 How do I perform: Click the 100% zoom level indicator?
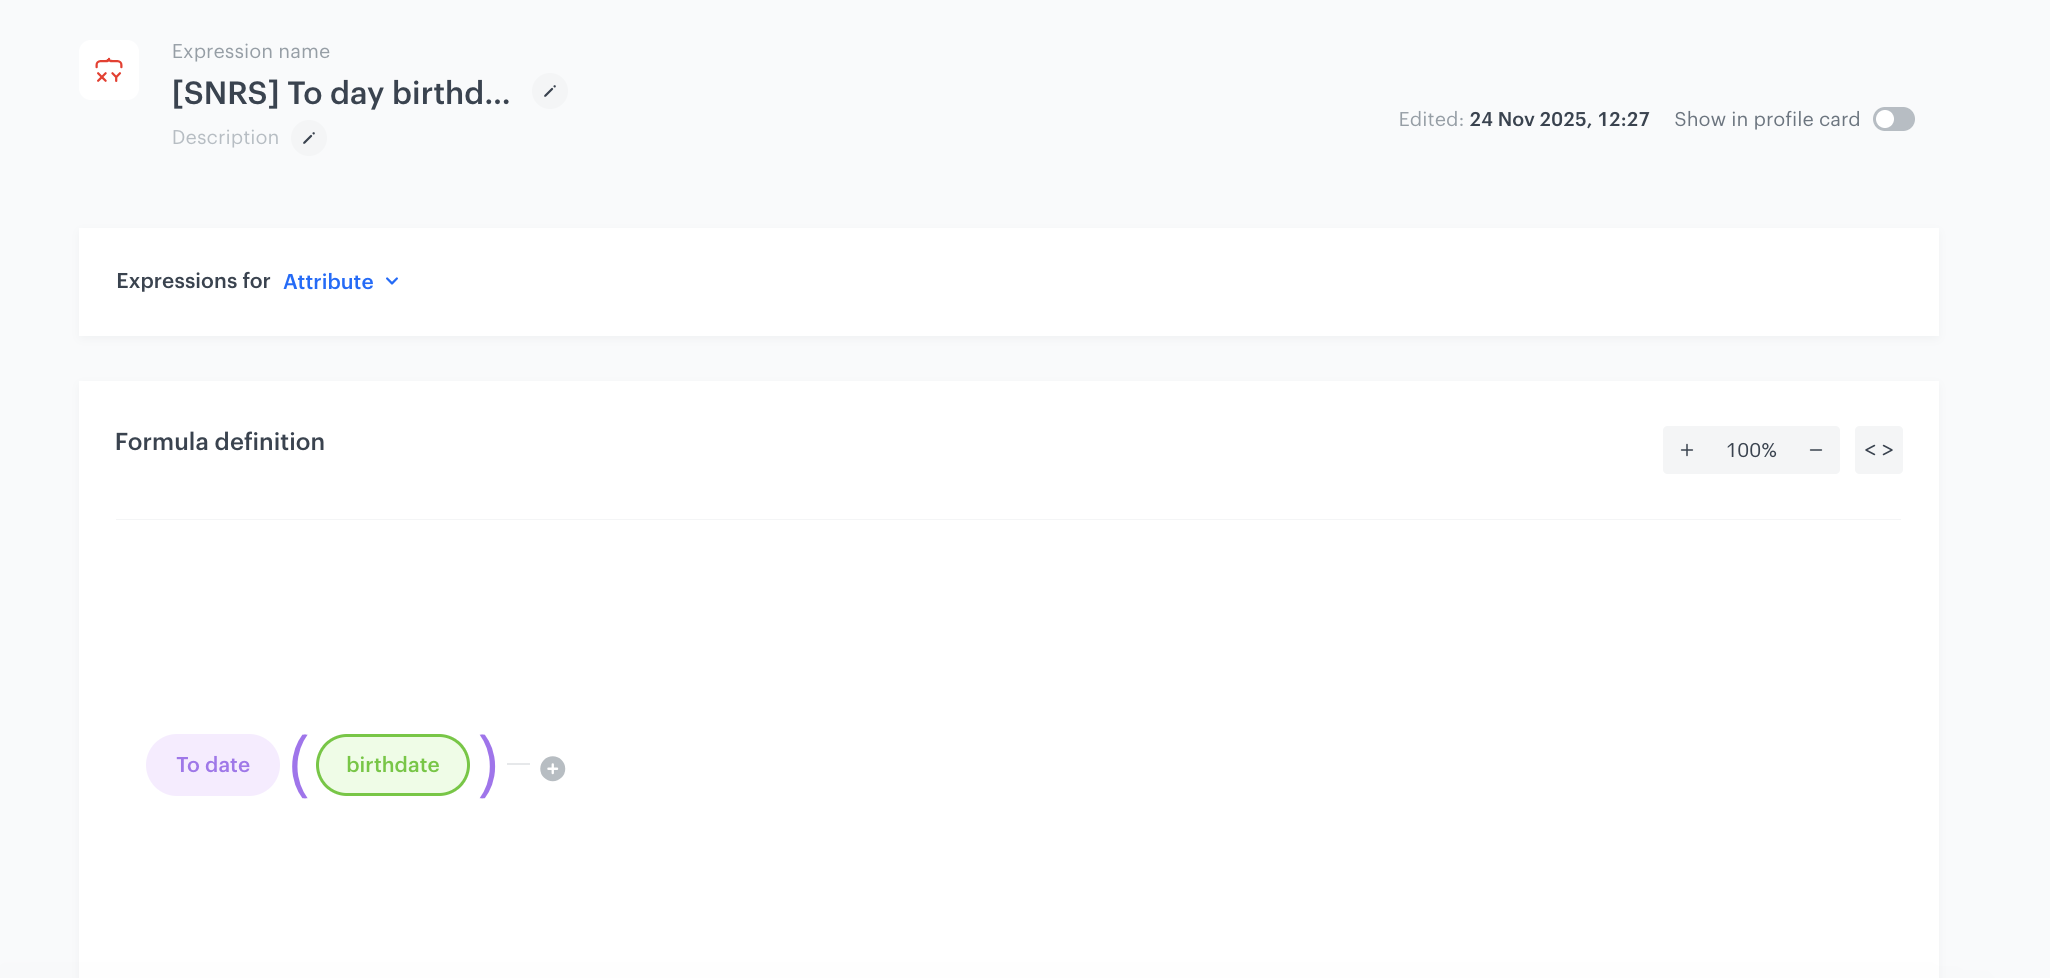pyautogui.click(x=1751, y=450)
